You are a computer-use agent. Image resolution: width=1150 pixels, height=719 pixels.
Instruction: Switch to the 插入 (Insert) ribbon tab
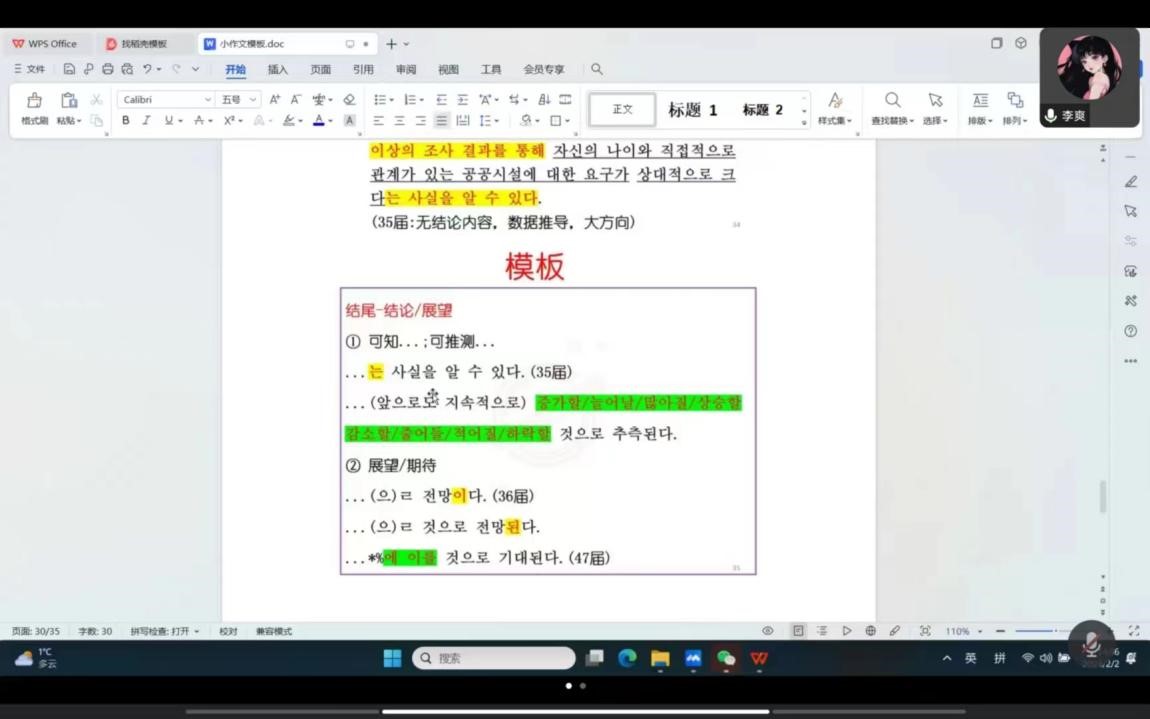pos(277,70)
